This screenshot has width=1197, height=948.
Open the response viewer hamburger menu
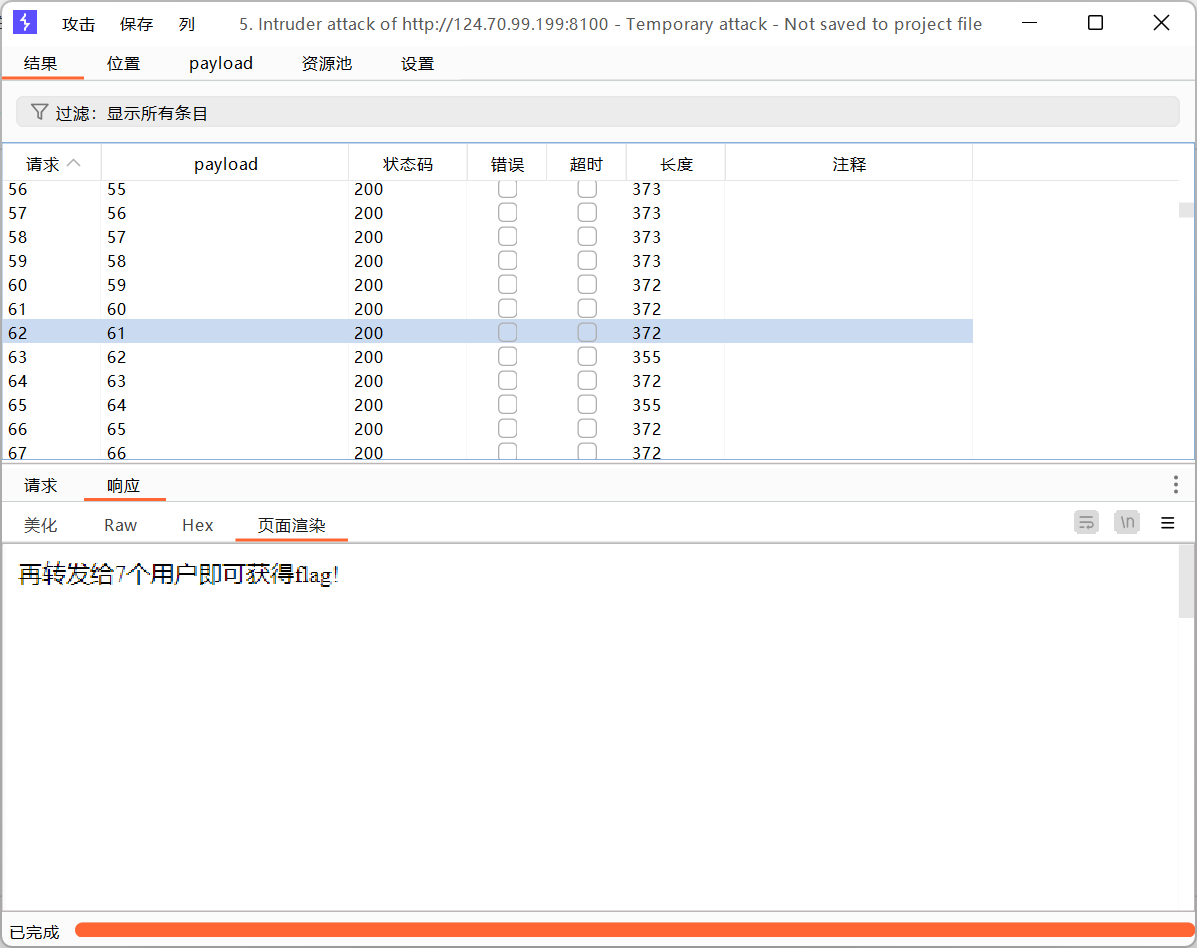click(1167, 523)
